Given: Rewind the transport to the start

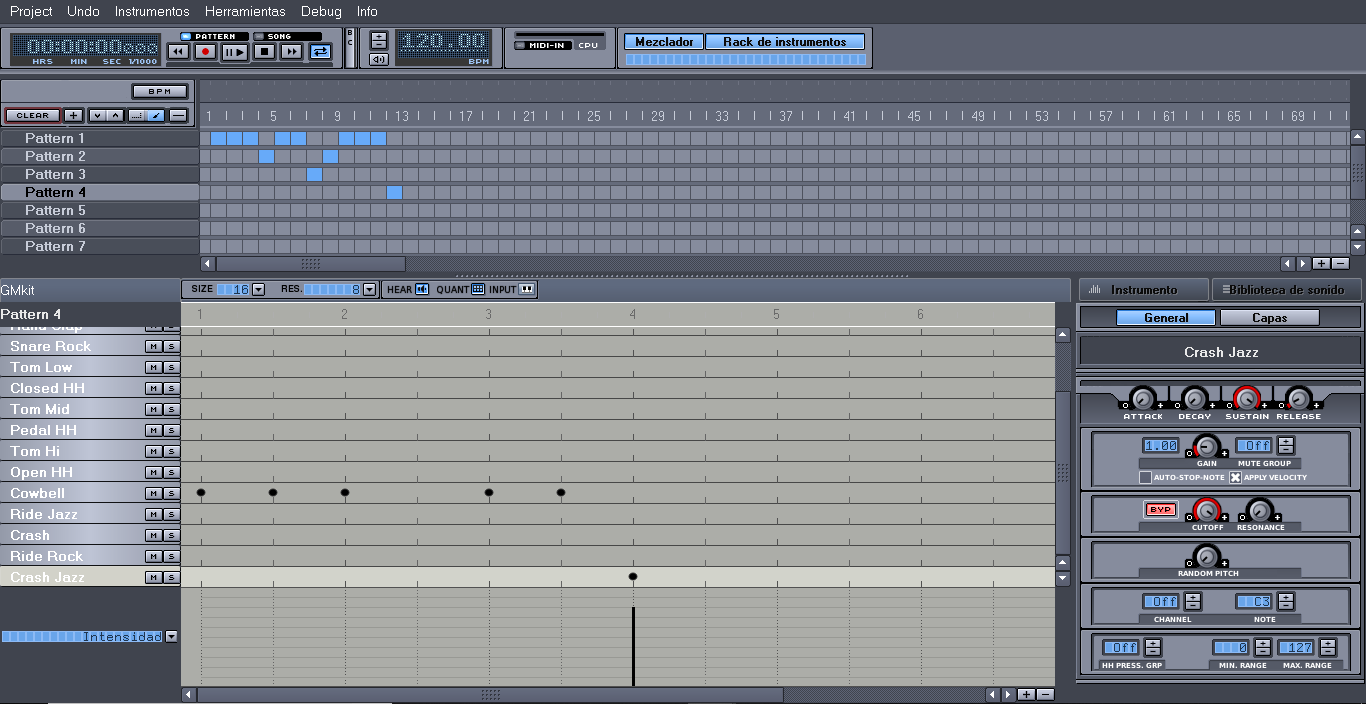Looking at the screenshot, I should (x=178, y=51).
